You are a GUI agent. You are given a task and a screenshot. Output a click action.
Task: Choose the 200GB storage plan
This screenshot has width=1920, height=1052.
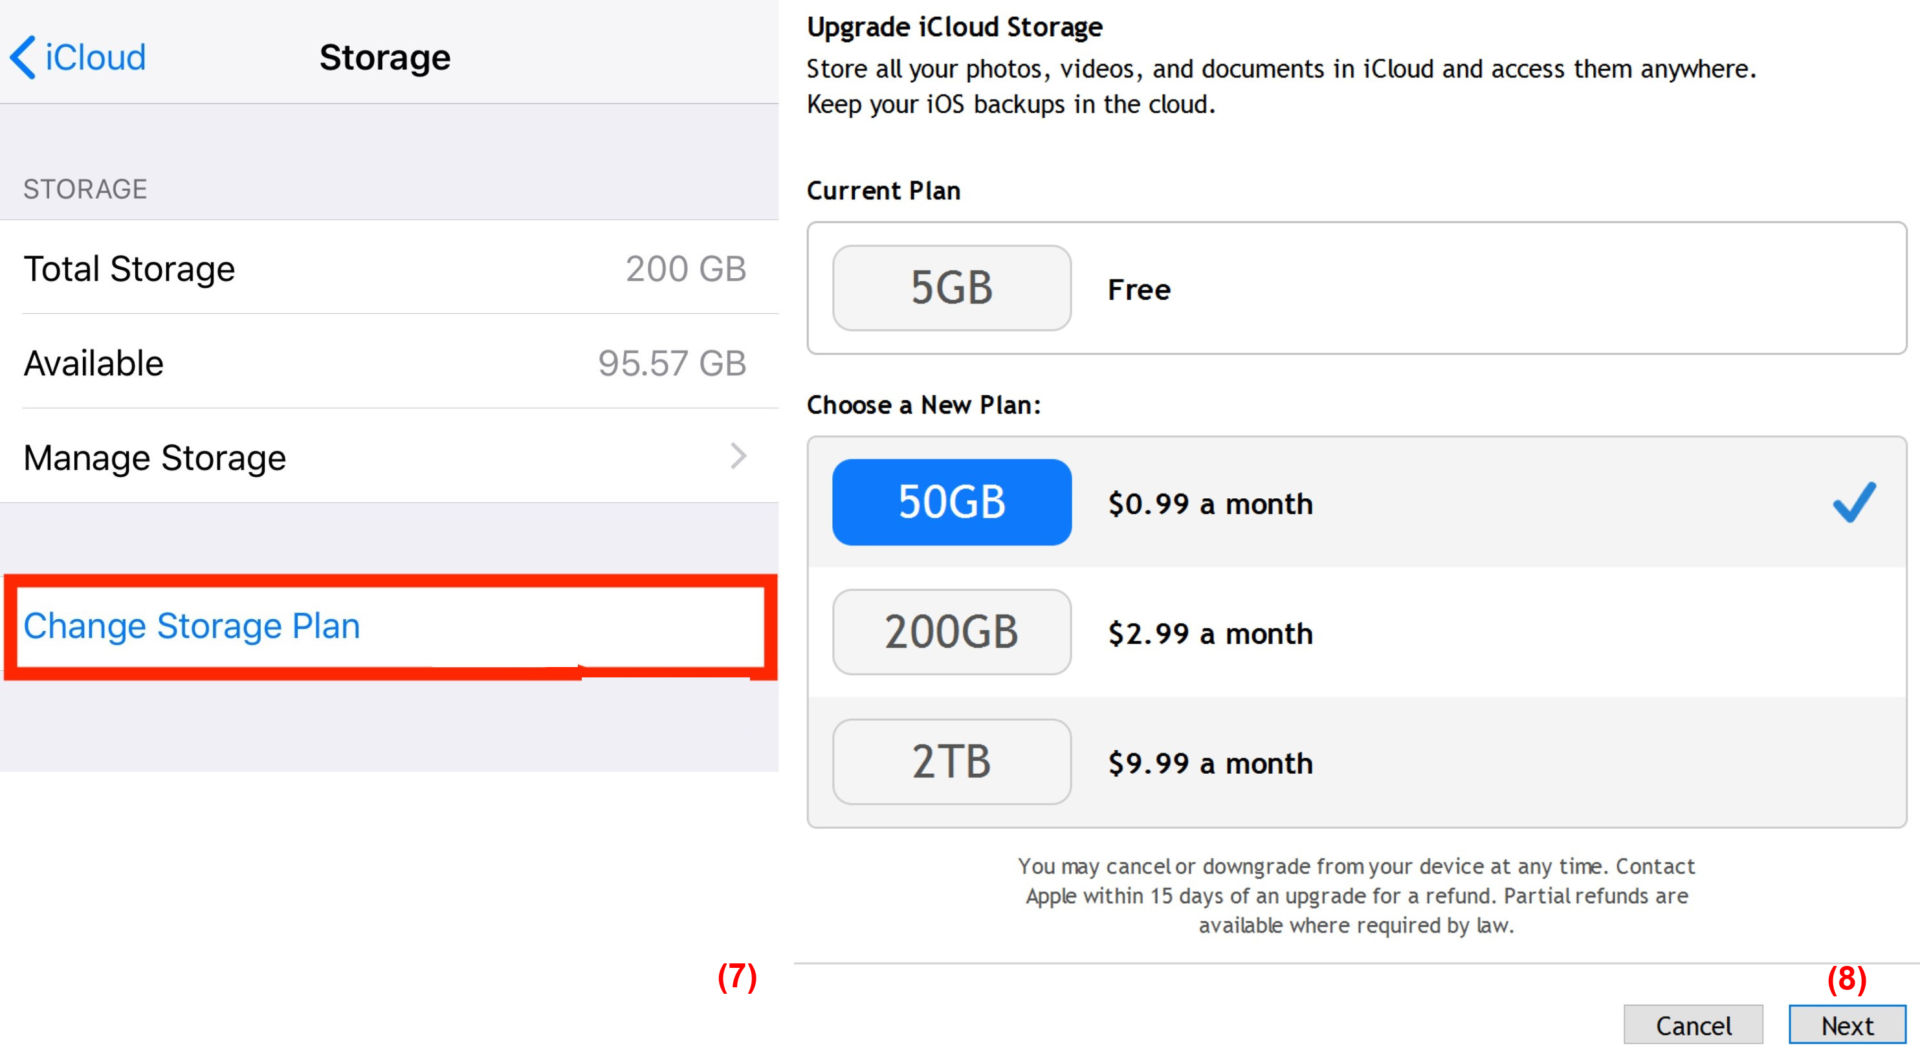click(x=951, y=632)
